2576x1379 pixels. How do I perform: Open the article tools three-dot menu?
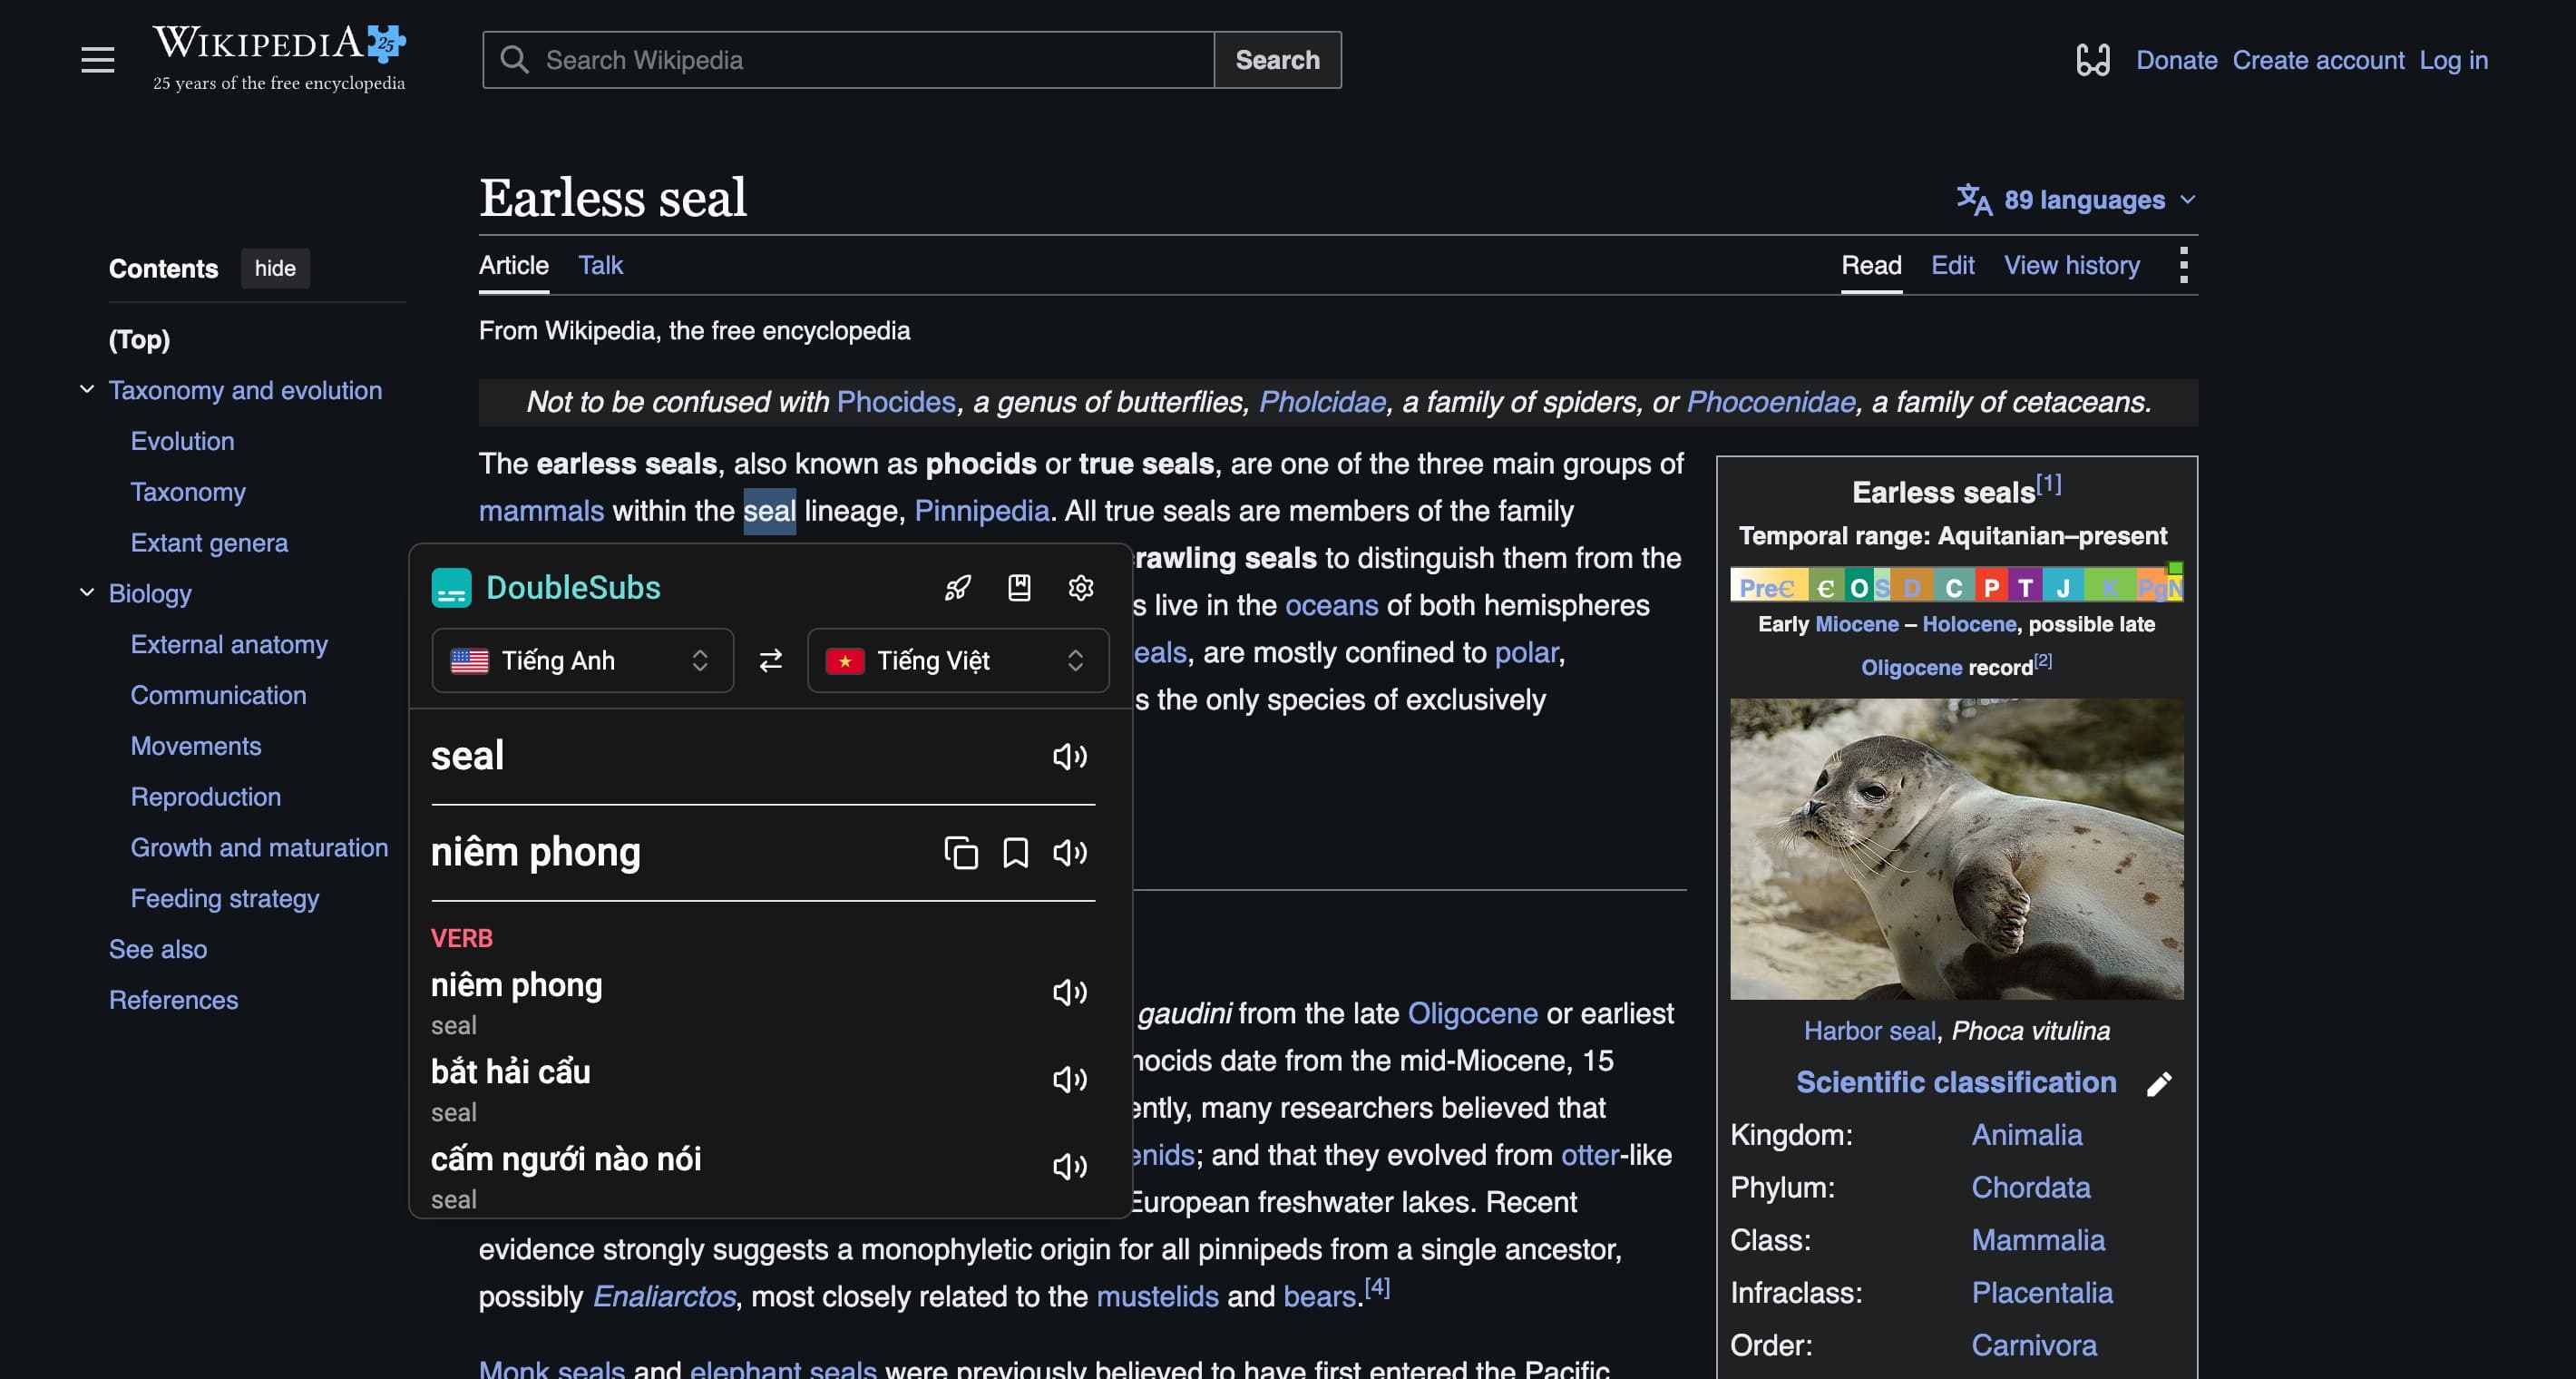pos(2183,265)
